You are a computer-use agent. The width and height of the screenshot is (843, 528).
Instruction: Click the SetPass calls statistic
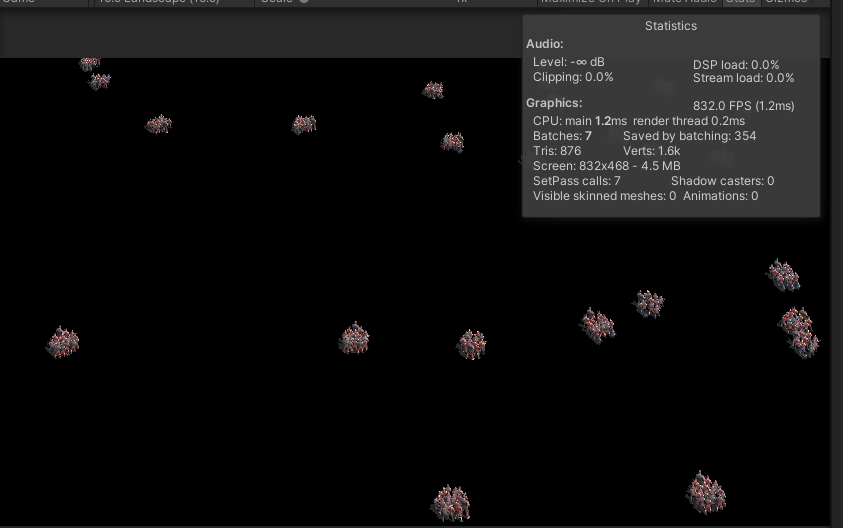[577, 181]
